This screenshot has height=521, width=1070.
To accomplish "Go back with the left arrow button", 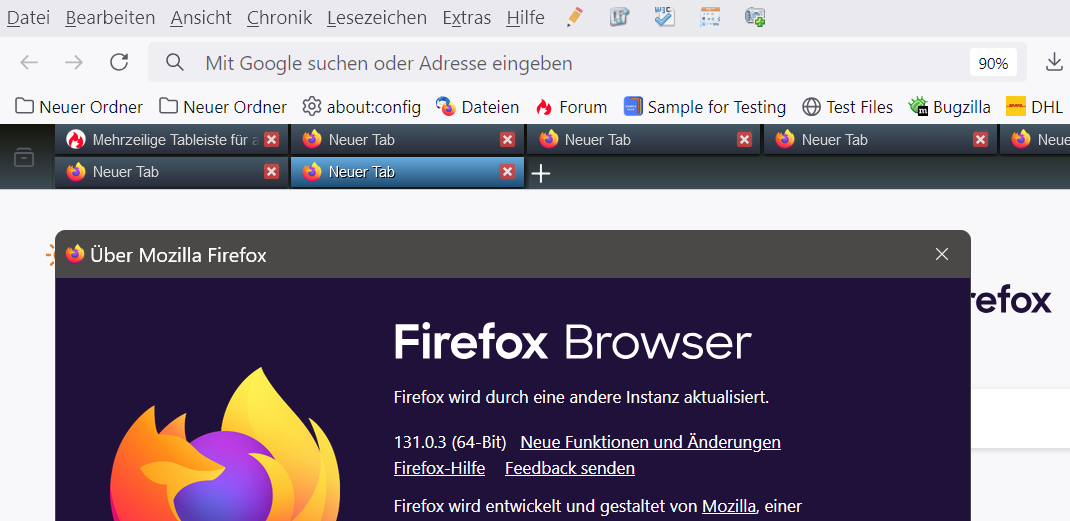I will click(29, 63).
